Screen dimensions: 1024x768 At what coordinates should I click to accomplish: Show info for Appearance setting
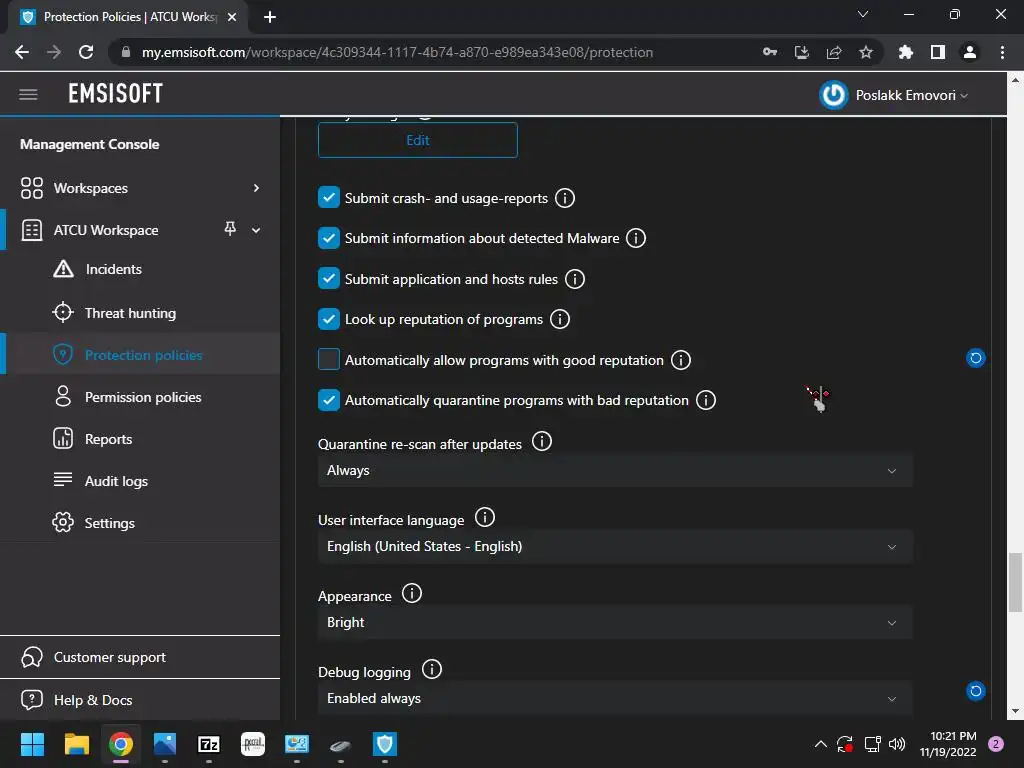click(411, 594)
